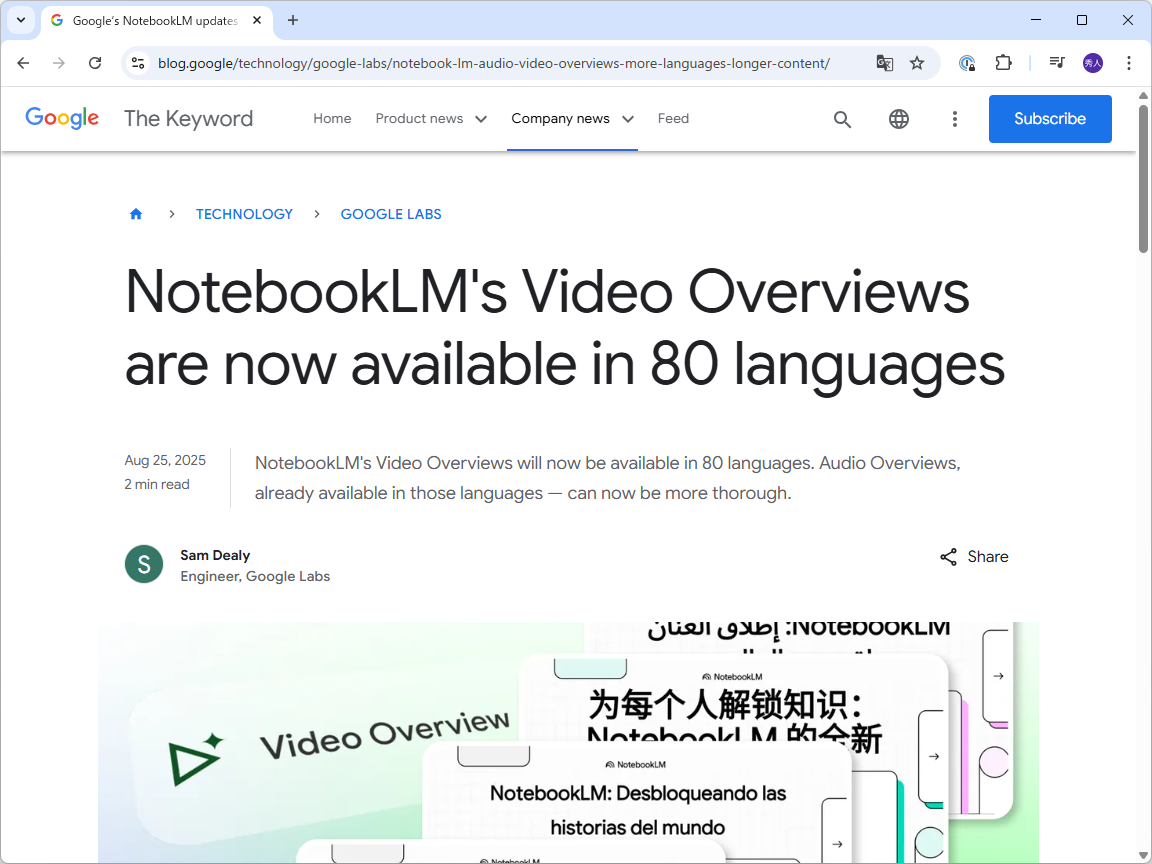Open the Chrome tab search arrow
The width and height of the screenshot is (1152, 864).
coord(21,20)
